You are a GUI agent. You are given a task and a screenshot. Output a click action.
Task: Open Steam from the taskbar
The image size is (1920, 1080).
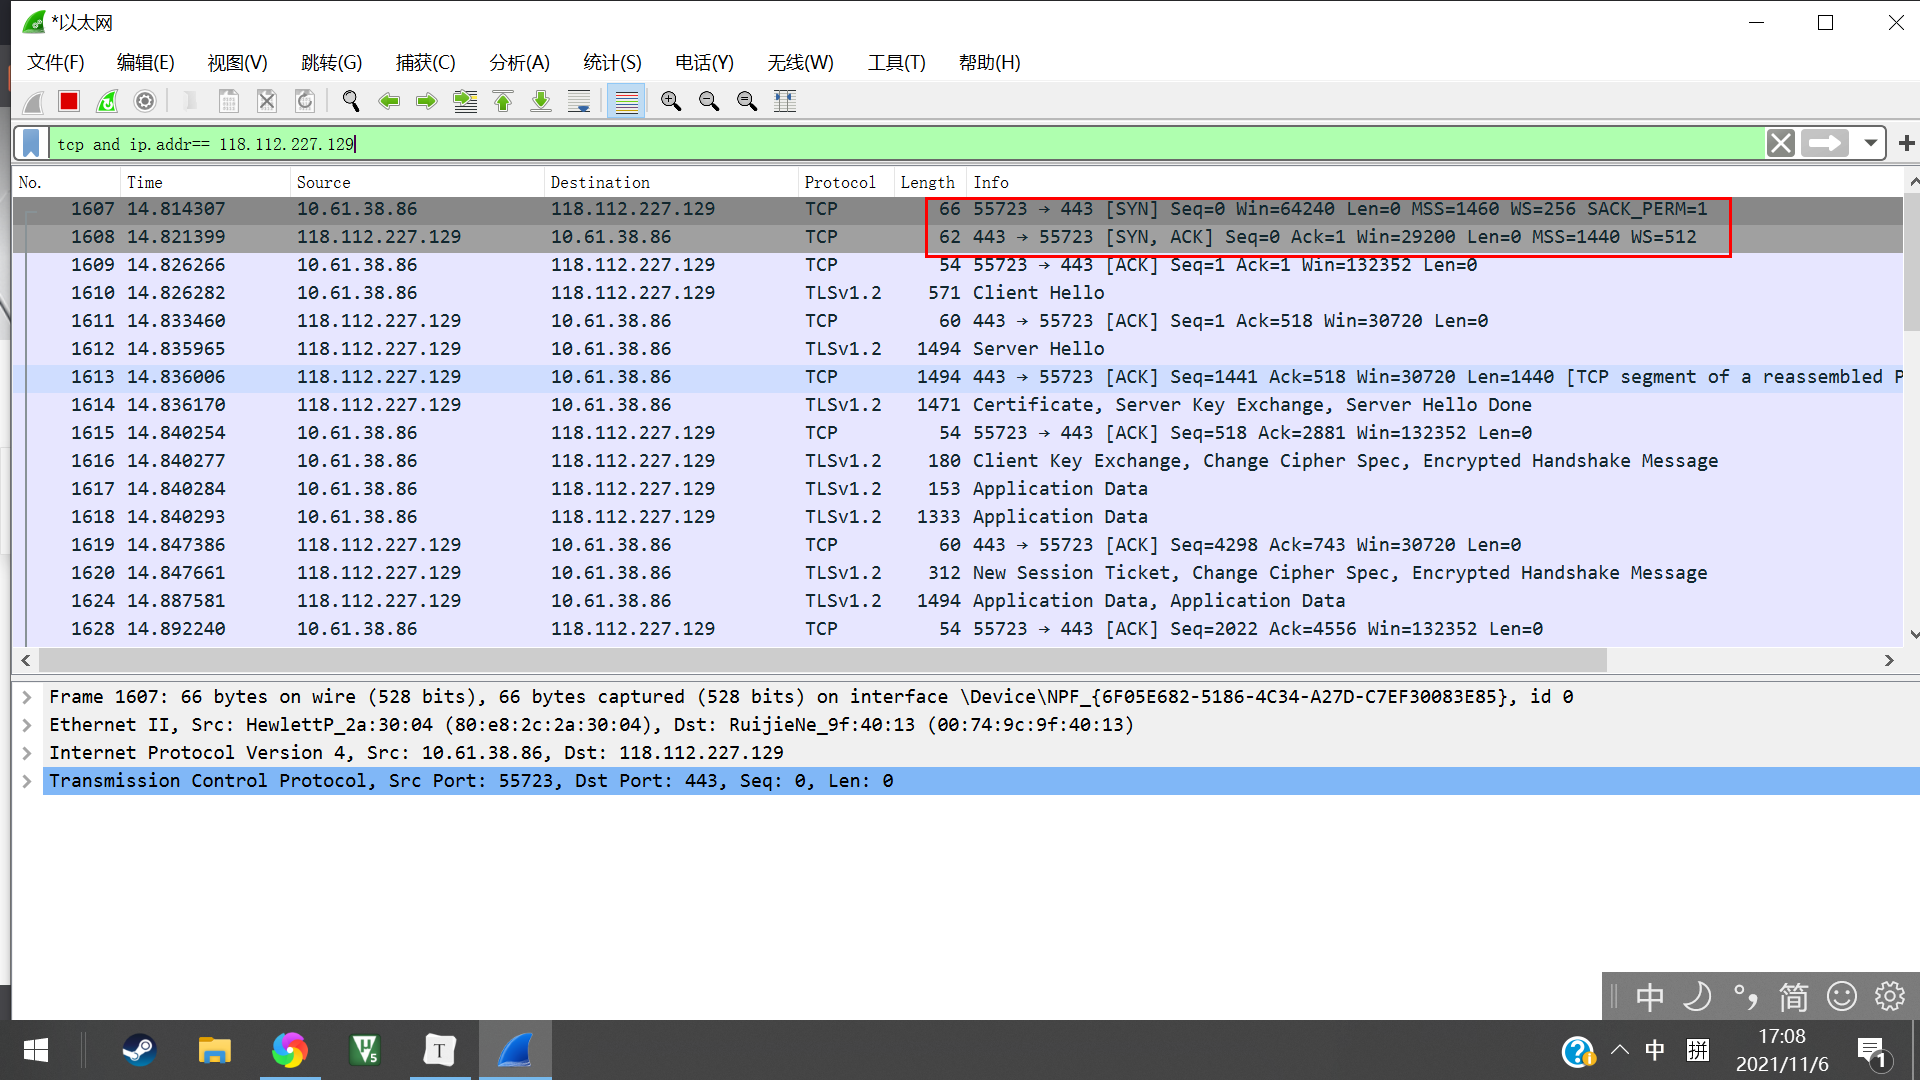click(x=139, y=1050)
